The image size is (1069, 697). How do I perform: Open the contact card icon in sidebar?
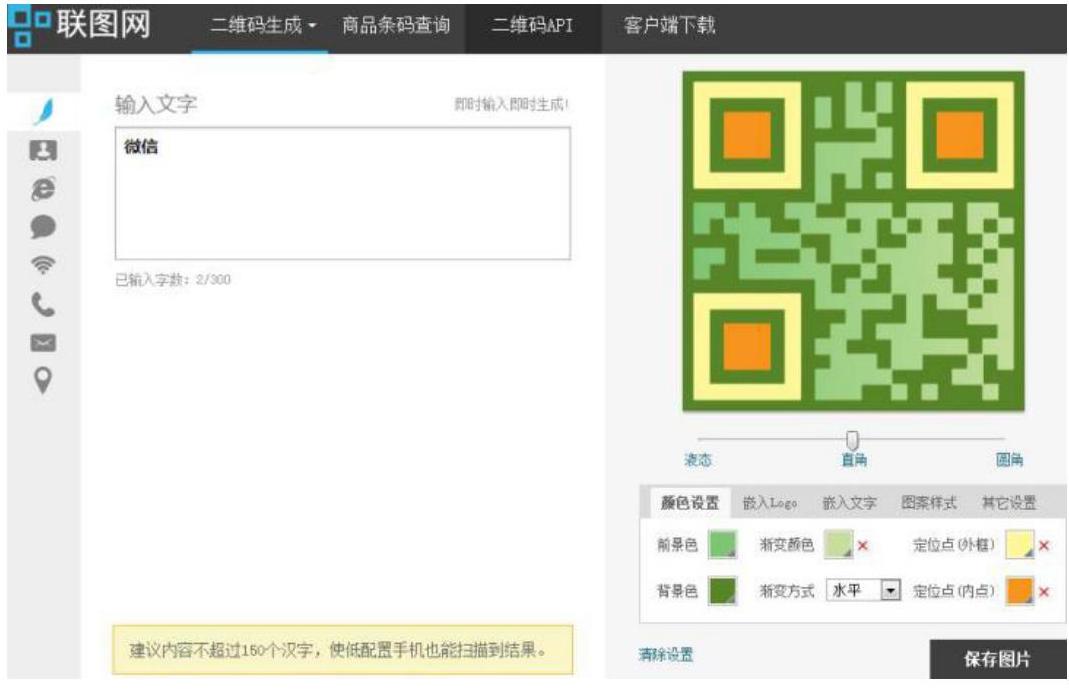pyautogui.click(x=43, y=150)
